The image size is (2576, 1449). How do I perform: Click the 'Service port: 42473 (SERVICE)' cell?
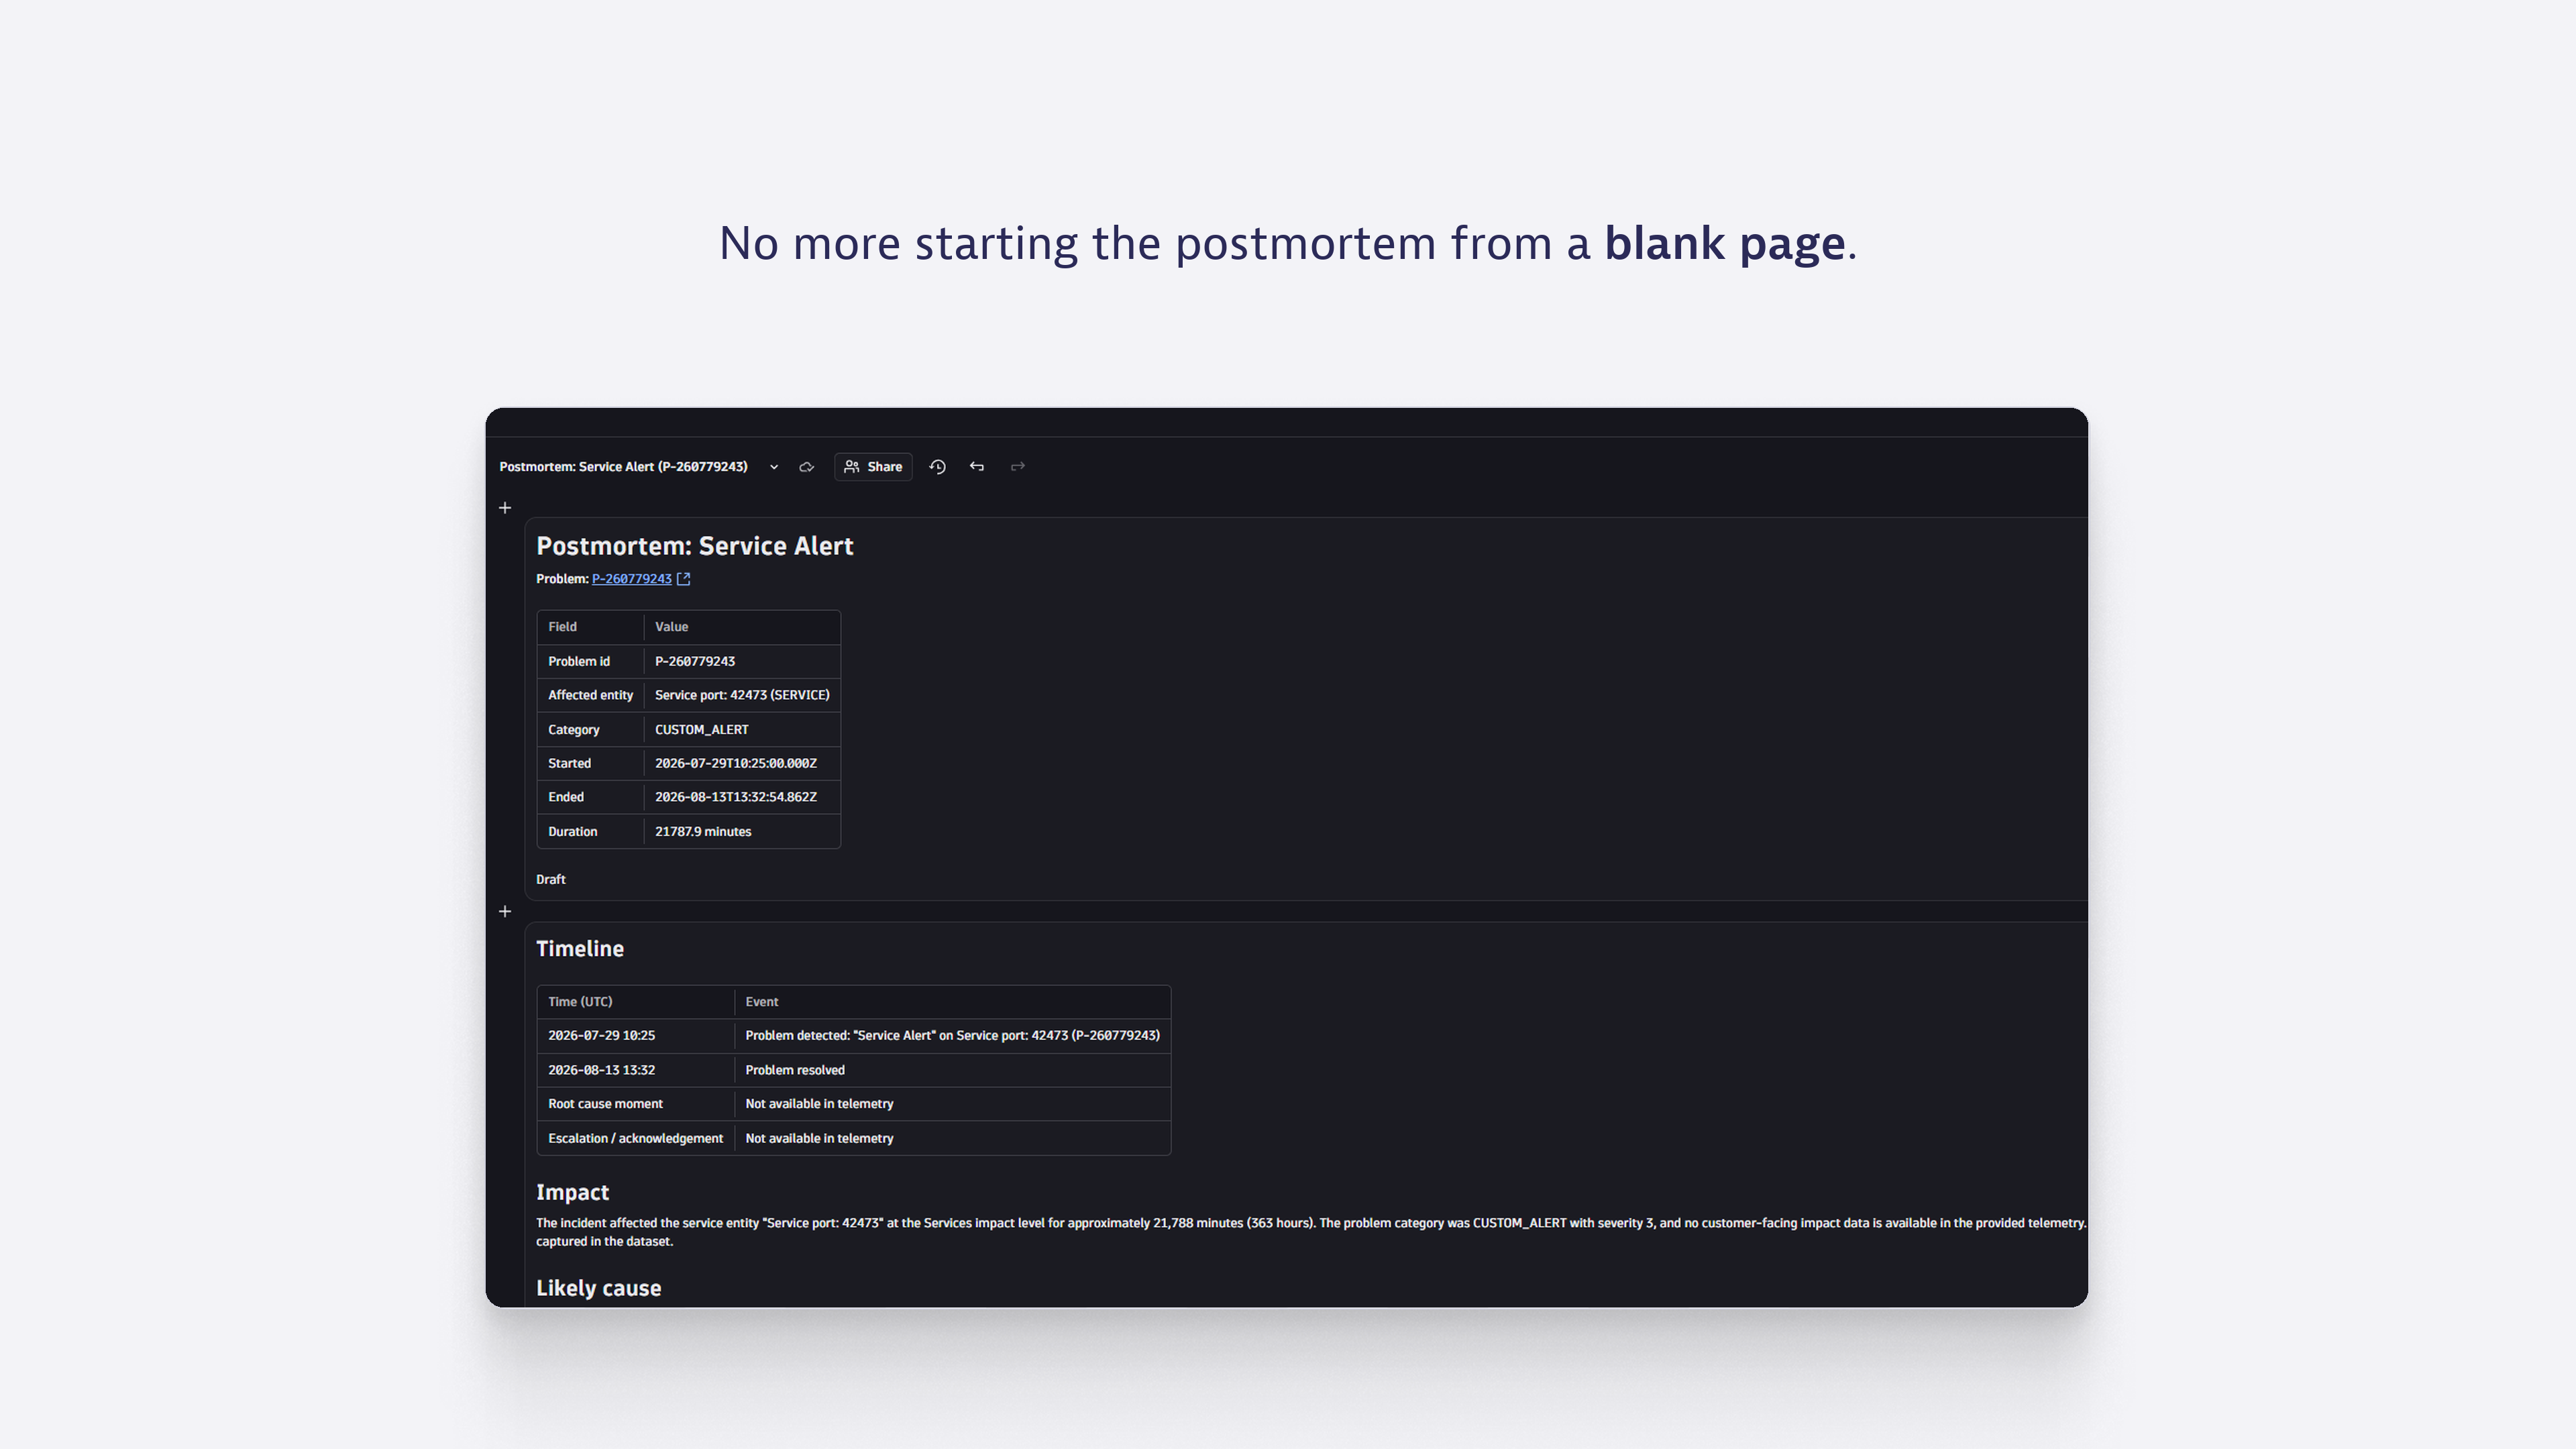coord(742,695)
